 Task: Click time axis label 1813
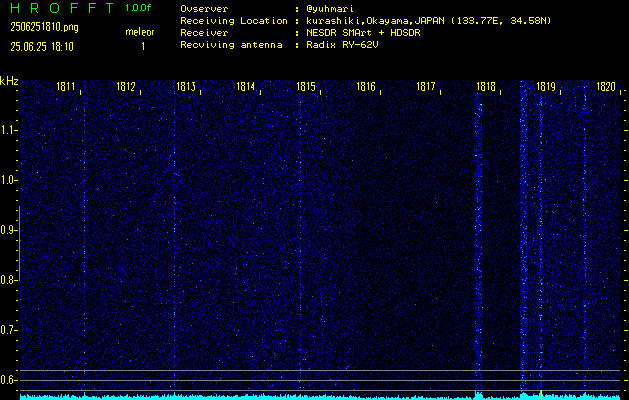186,87
